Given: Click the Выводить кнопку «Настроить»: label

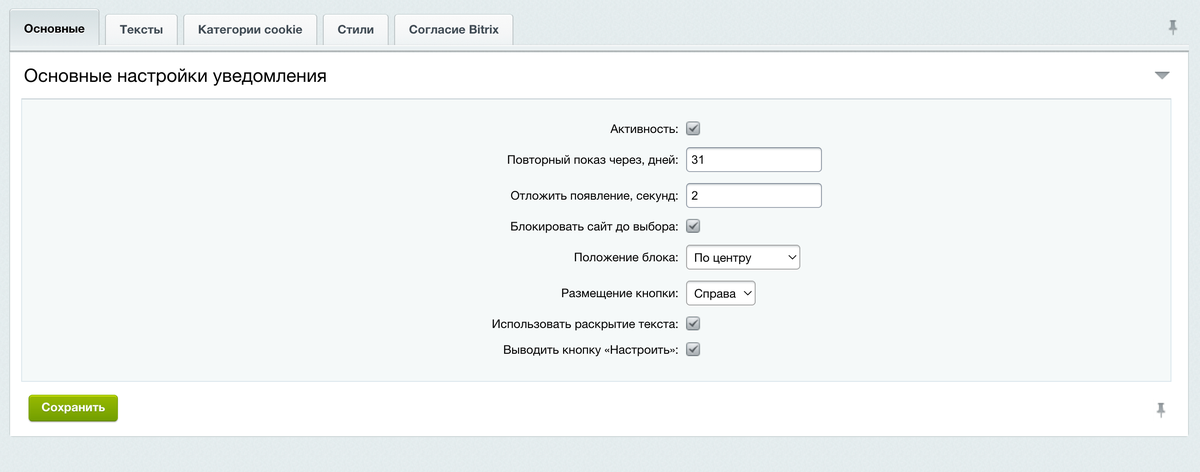Looking at the screenshot, I should pyautogui.click(x=591, y=350).
